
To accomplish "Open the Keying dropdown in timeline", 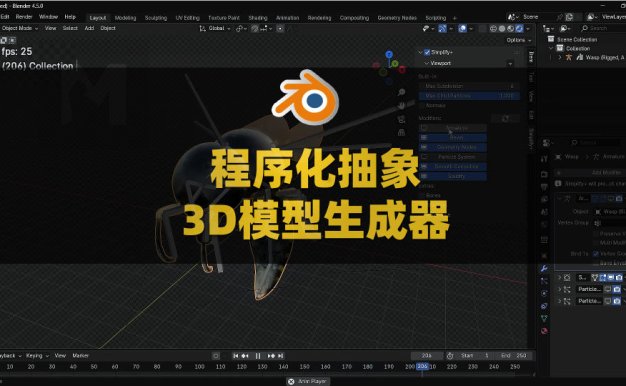I will coord(37,356).
